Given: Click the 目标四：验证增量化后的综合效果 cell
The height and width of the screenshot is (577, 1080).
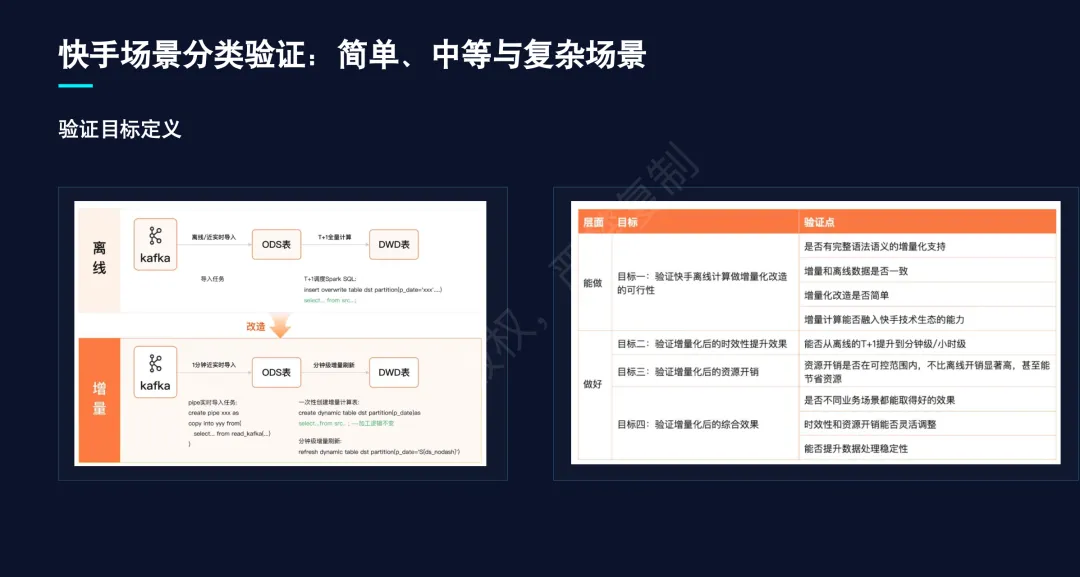Looking at the screenshot, I should point(705,424).
